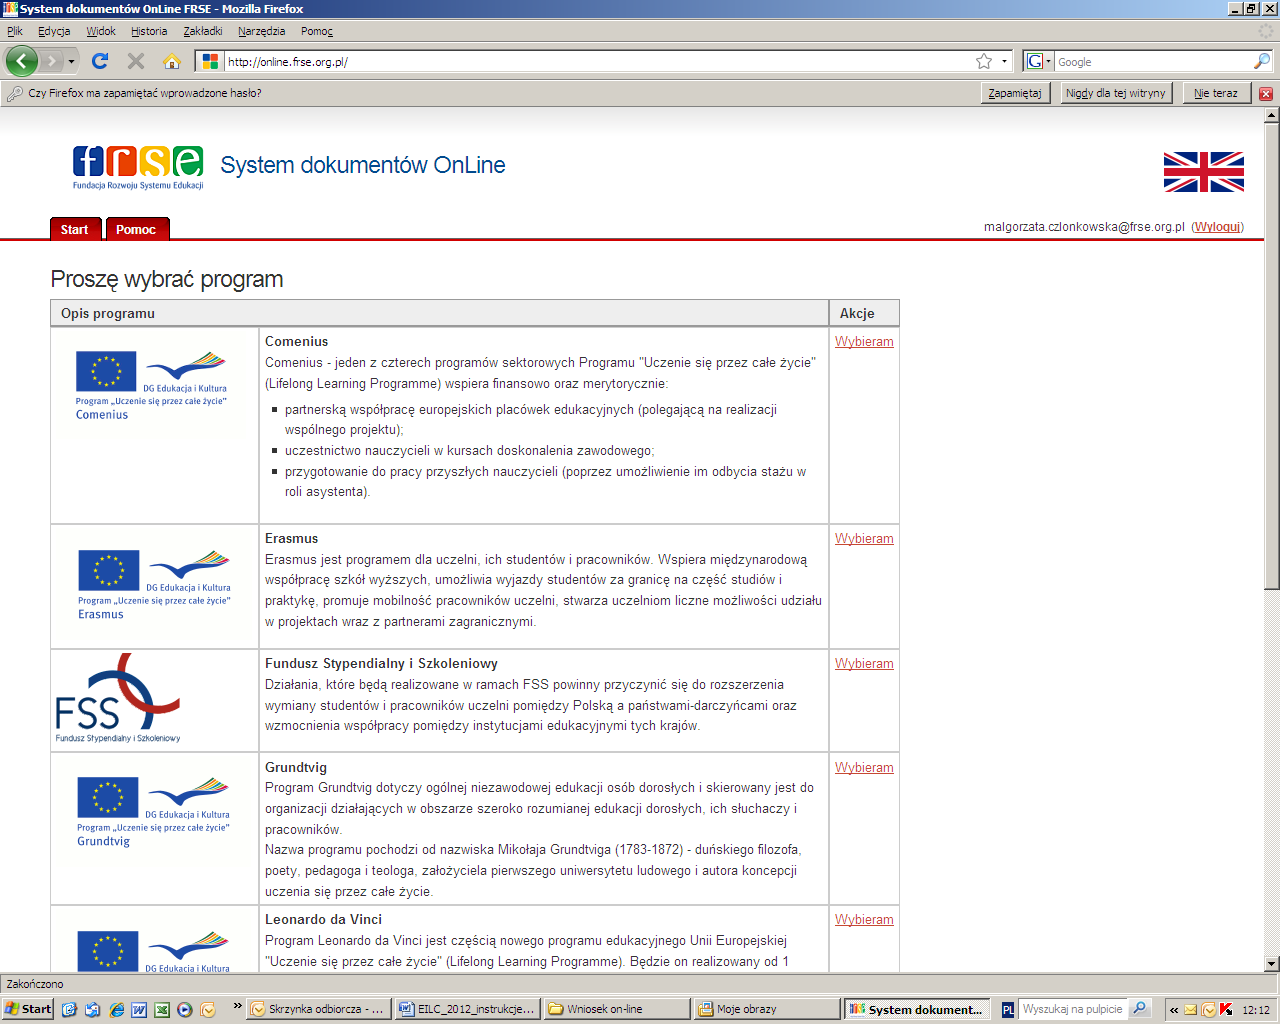This screenshot has height=1024, width=1280.
Task: Open the Historia menu
Action: pyautogui.click(x=149, y=31)
